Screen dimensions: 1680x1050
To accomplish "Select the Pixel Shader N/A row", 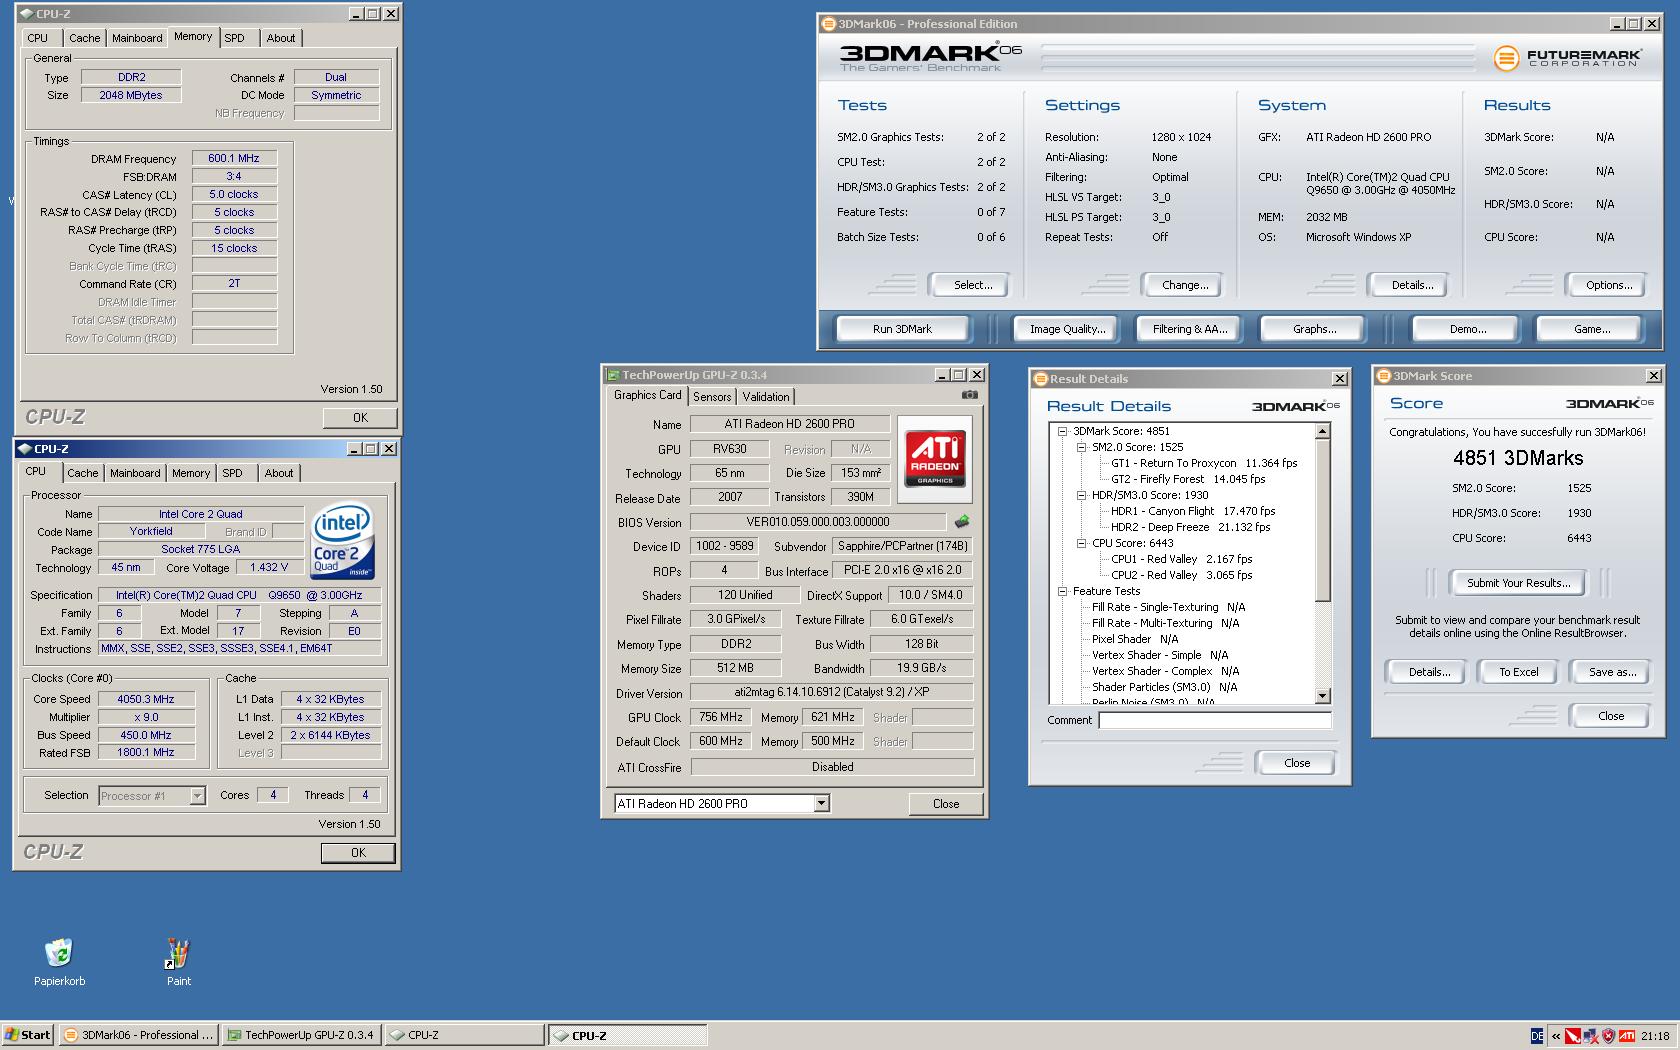I will tap(1135, 639).
